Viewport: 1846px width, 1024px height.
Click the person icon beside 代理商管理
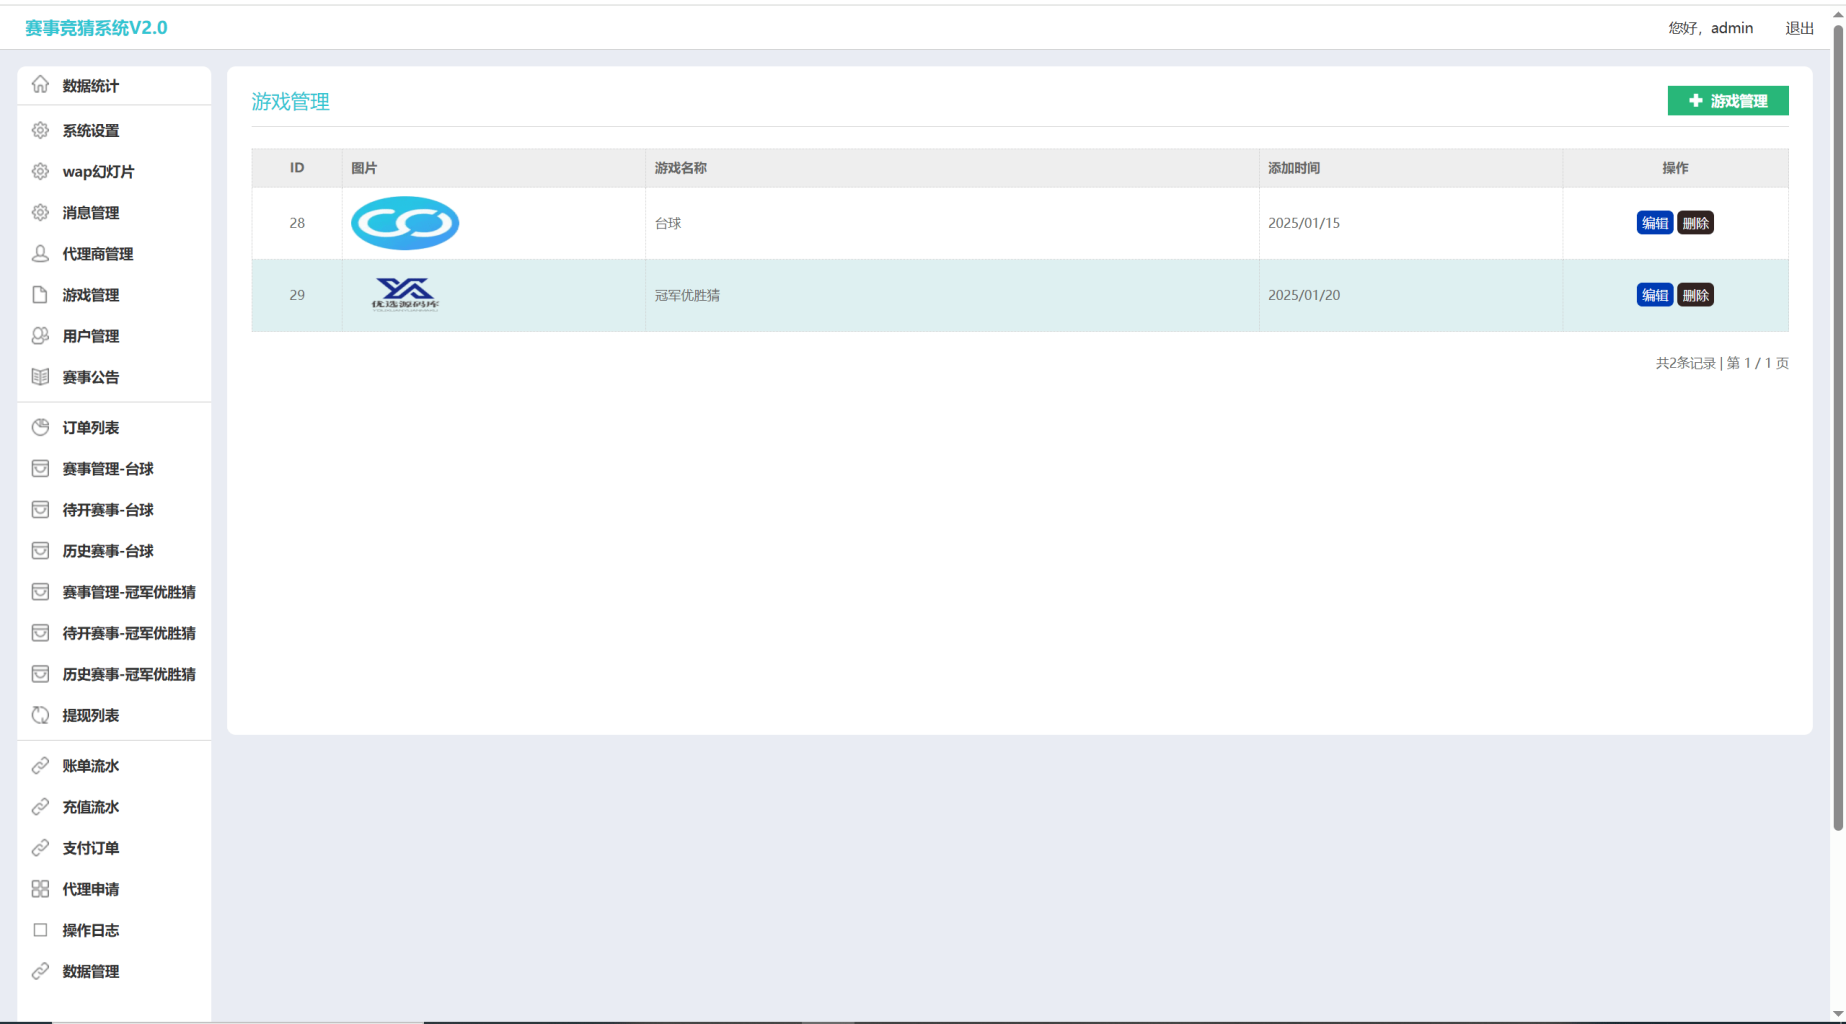click(x=40, y=254)
